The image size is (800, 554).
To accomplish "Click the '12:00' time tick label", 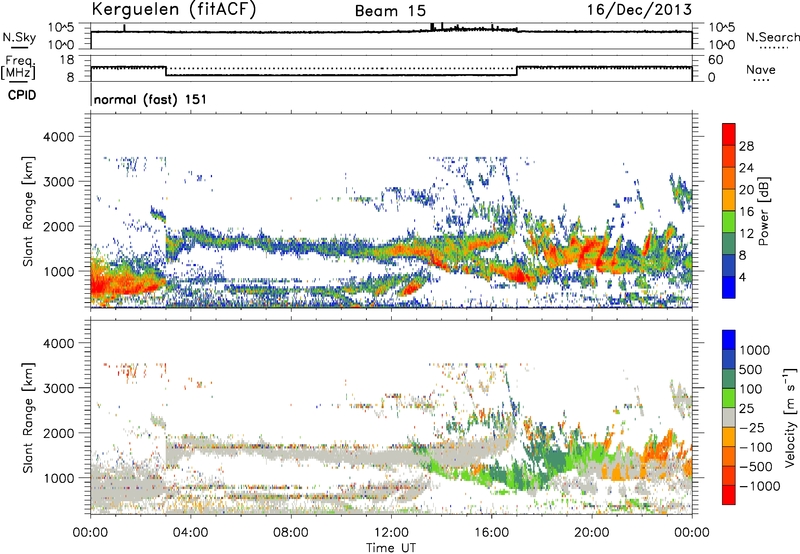I will click(391, 533).
